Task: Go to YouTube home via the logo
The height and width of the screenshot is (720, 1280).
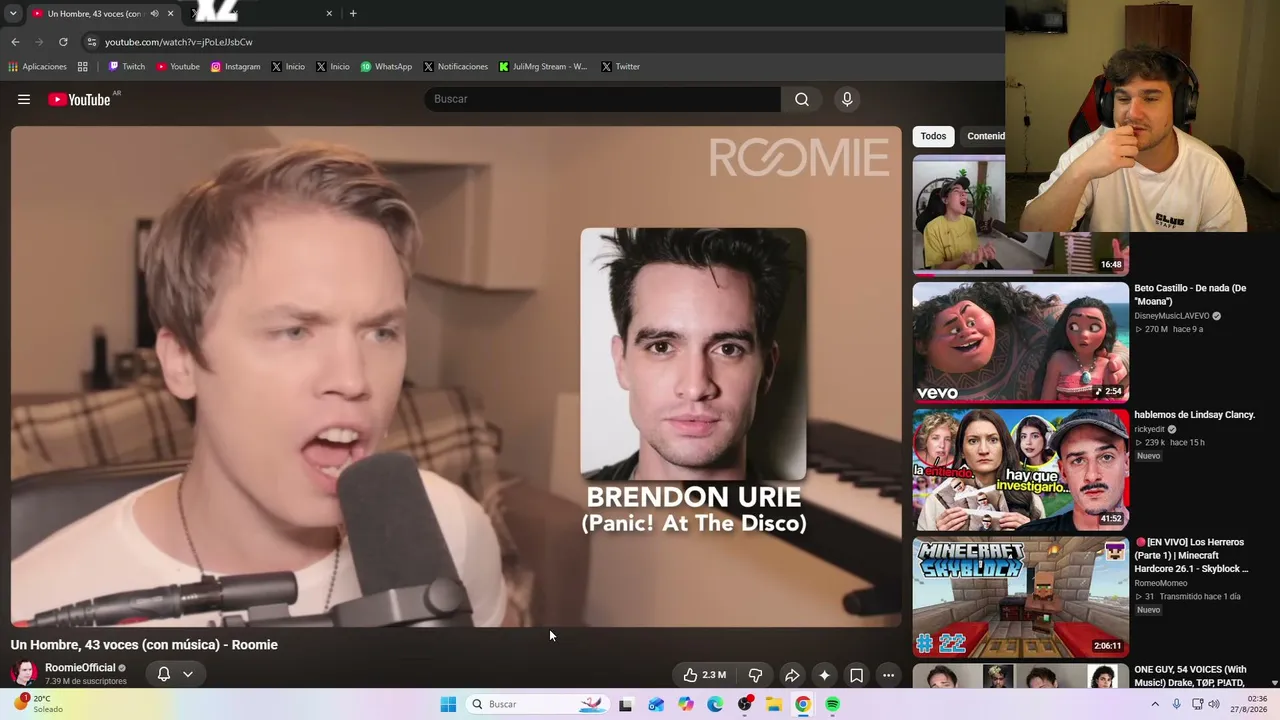Action: (x=79, y=99)
